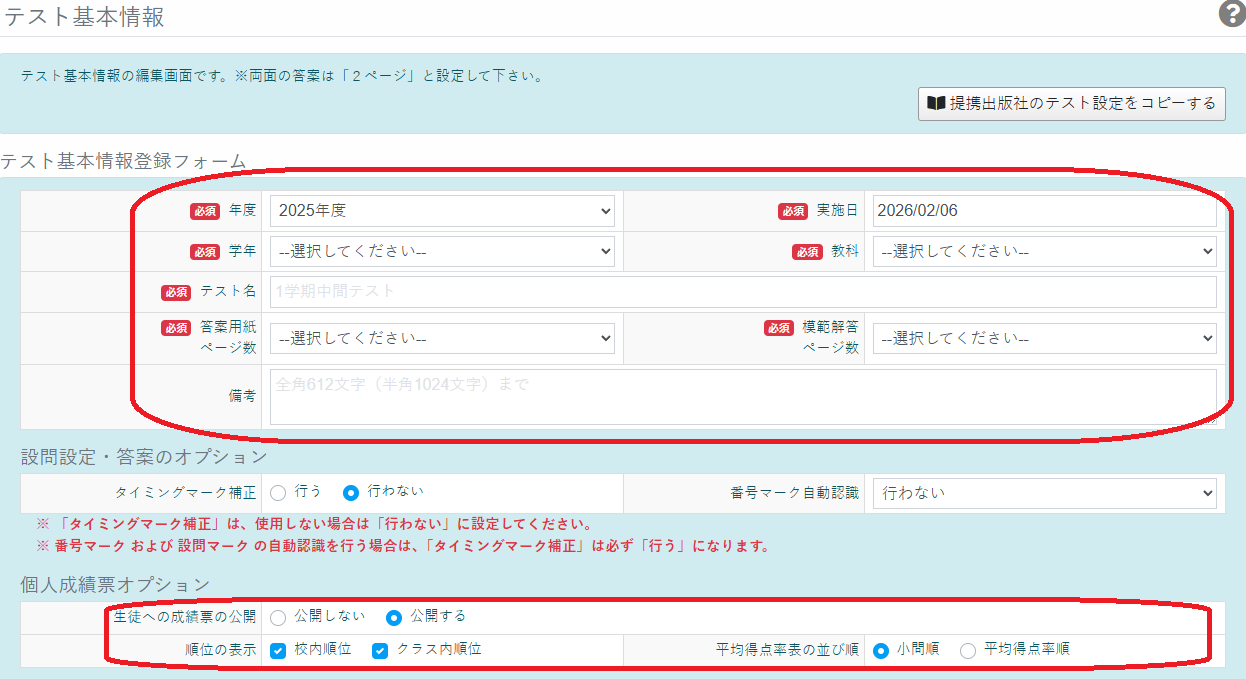Click the テスト名 text input field

pyautogui.click(x=742, y=292)
